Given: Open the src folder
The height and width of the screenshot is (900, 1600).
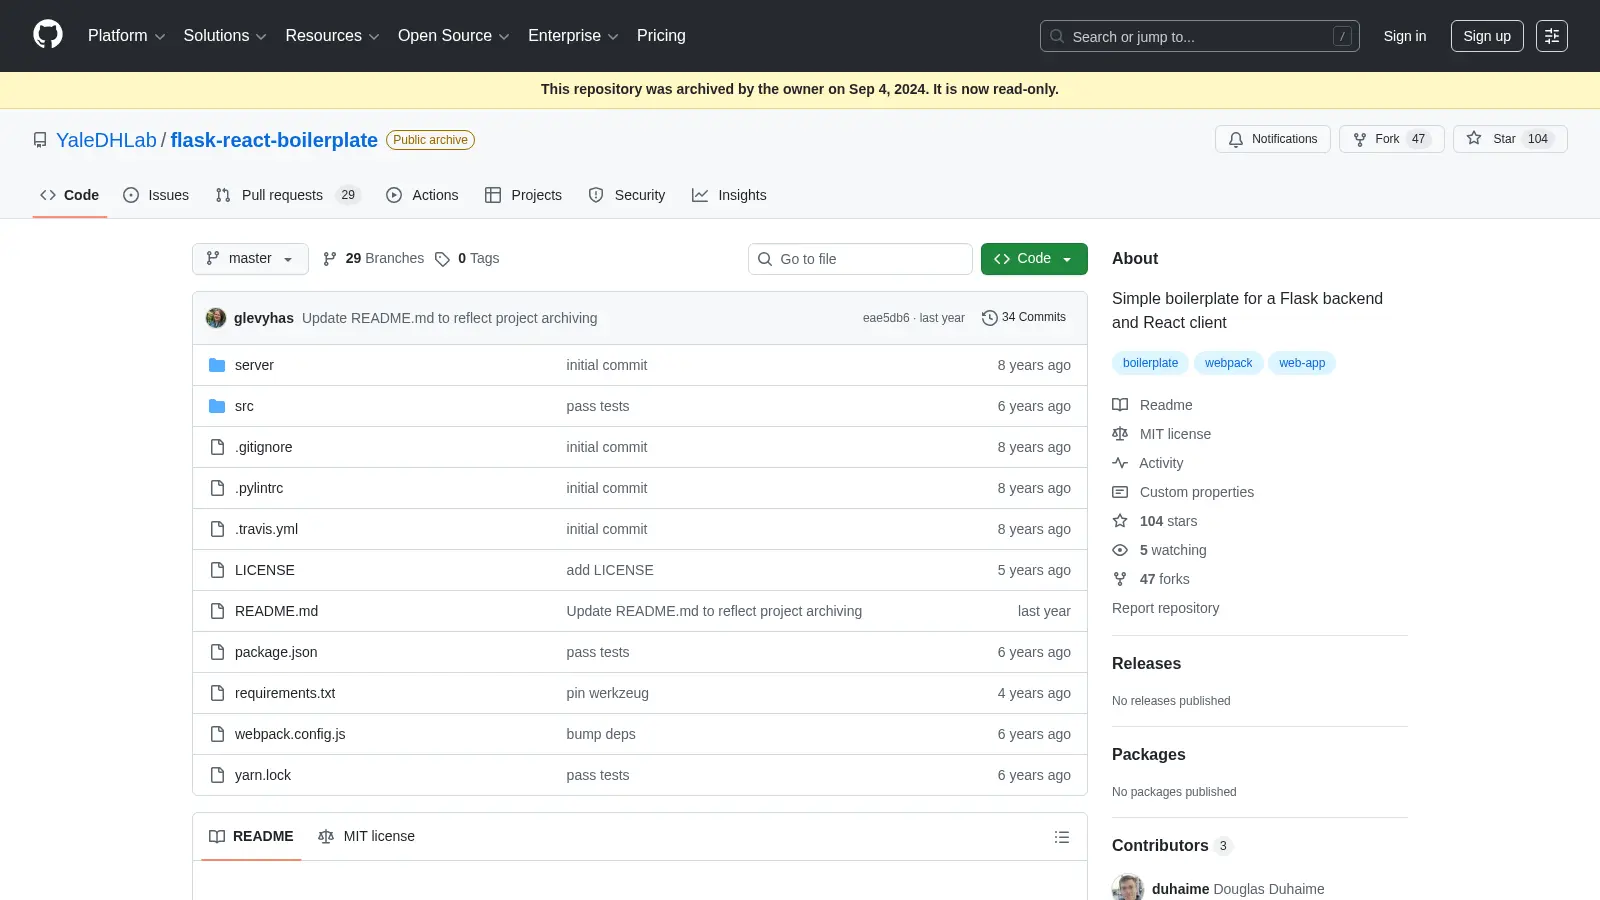Looking at the screenshot, I should click(244, 406).
